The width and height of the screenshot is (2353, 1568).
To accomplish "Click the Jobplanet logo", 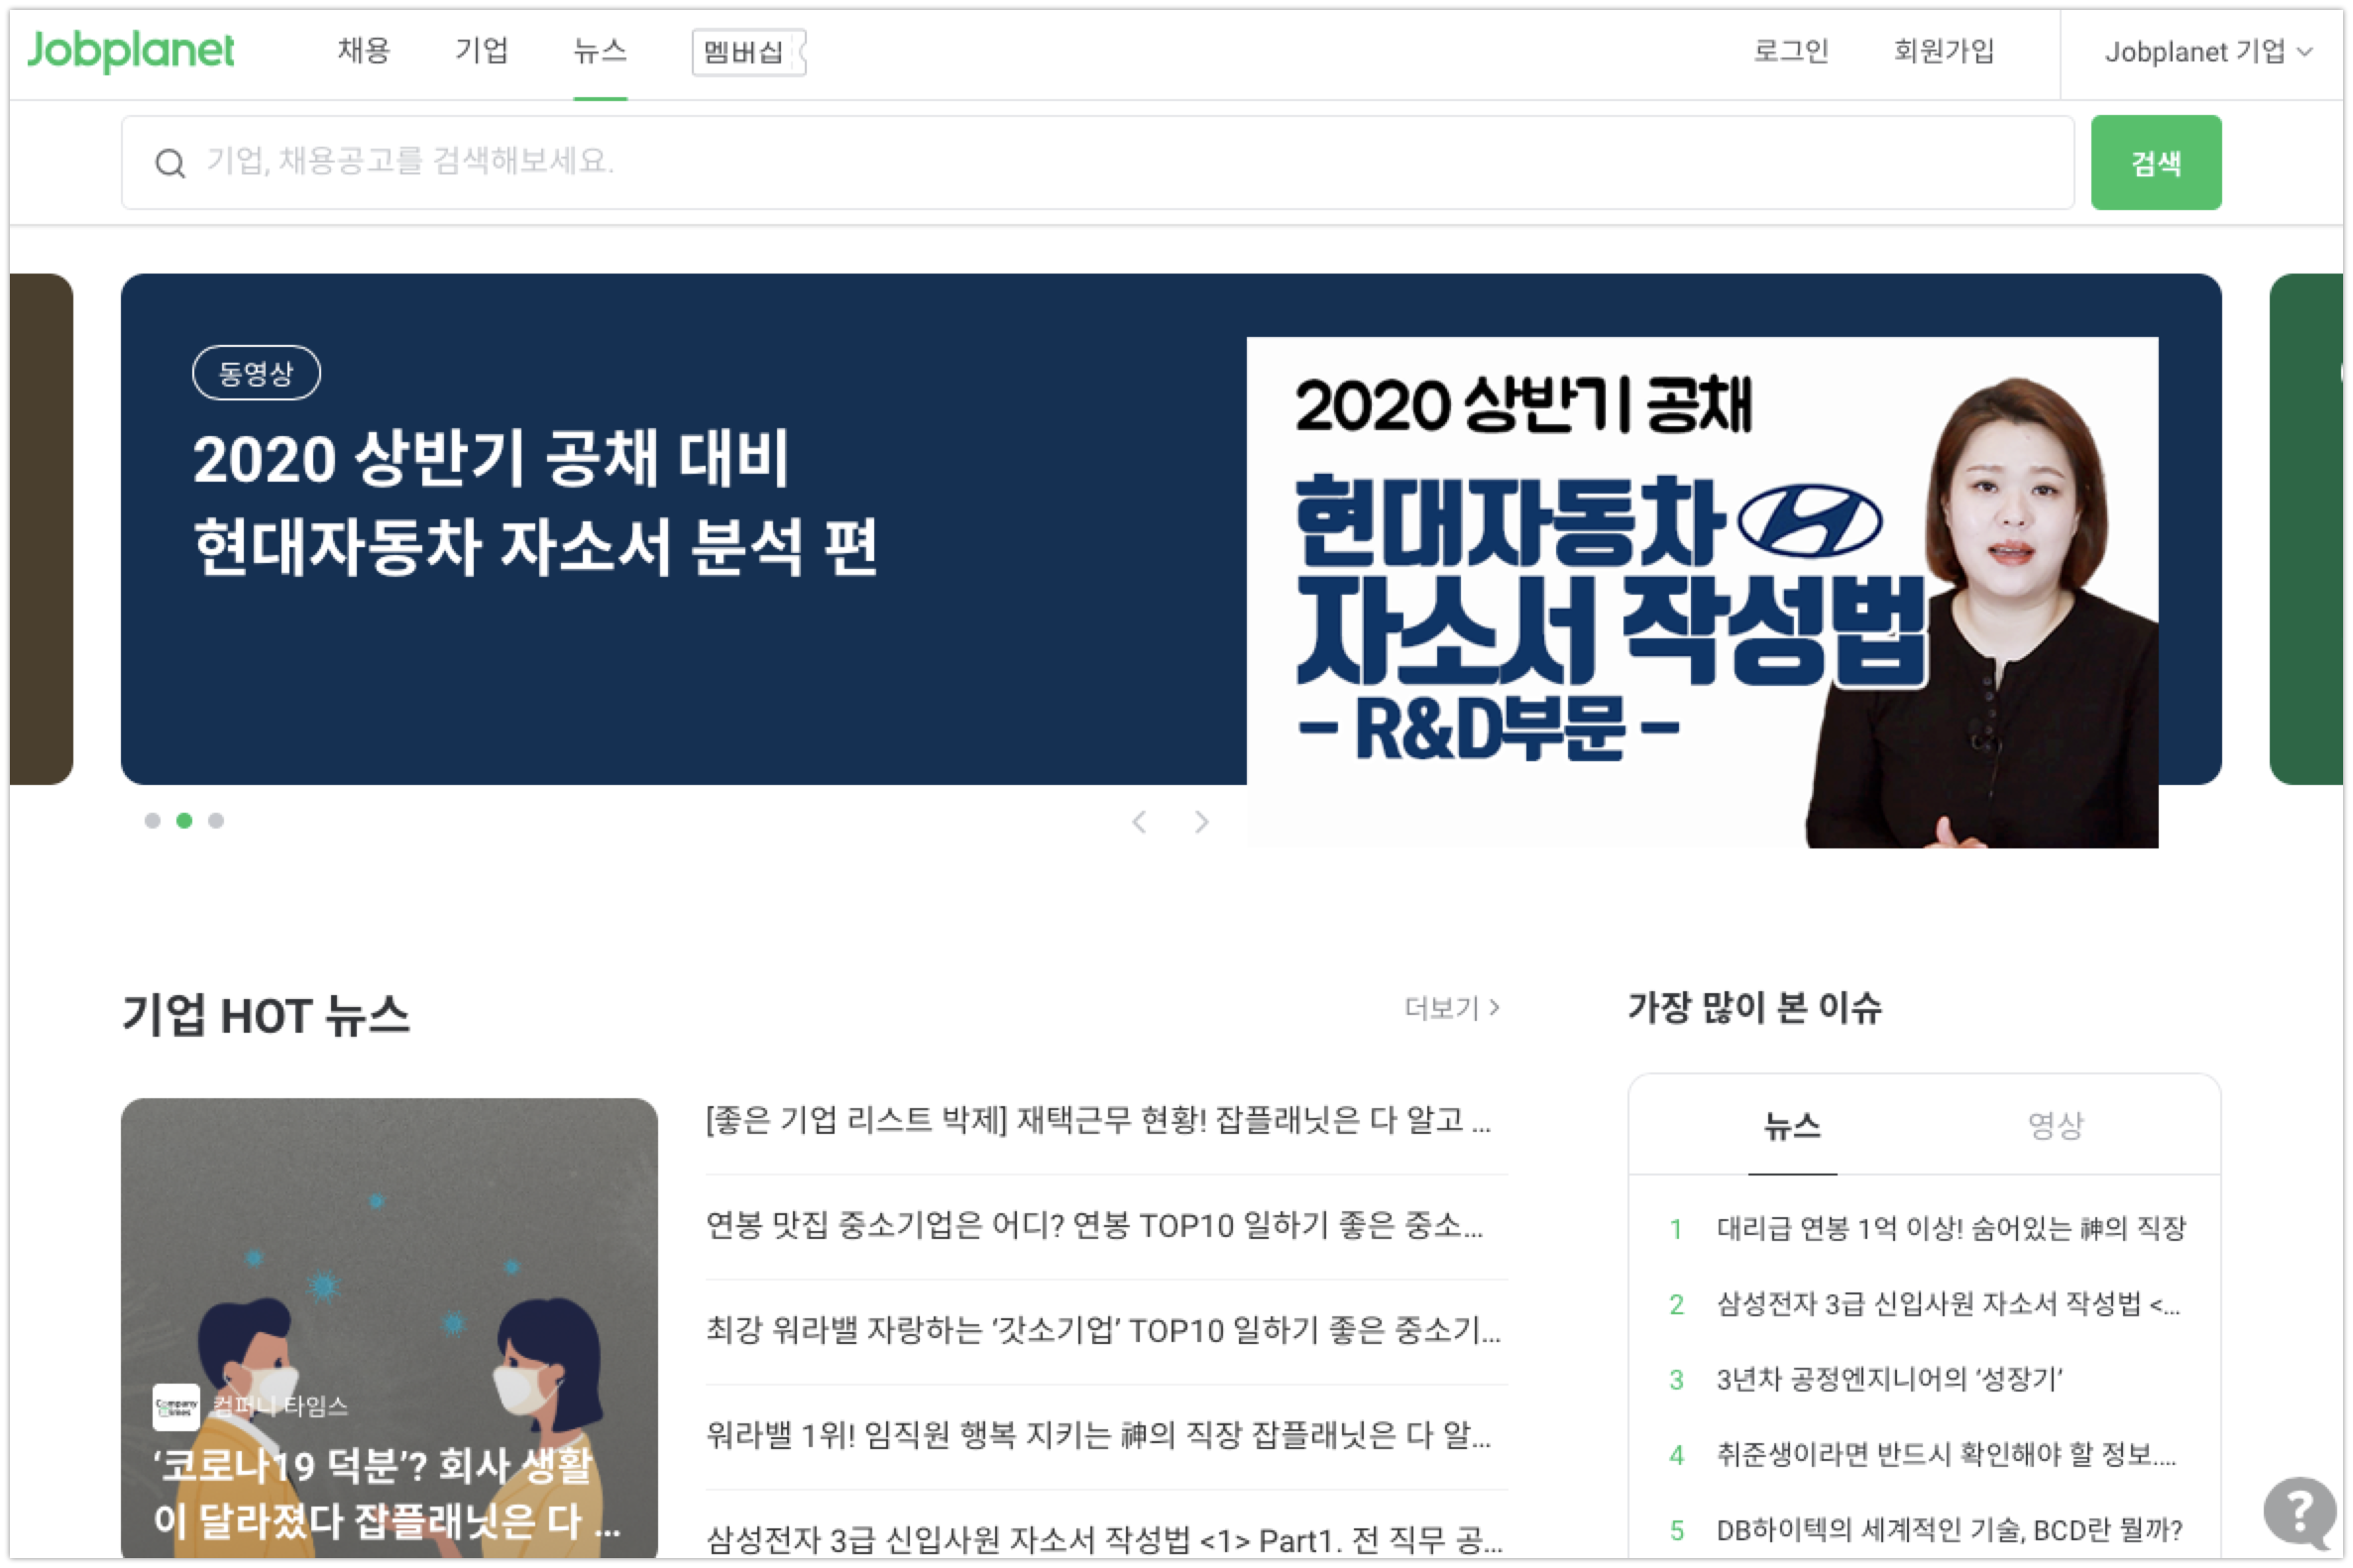I will click(130, 52).
